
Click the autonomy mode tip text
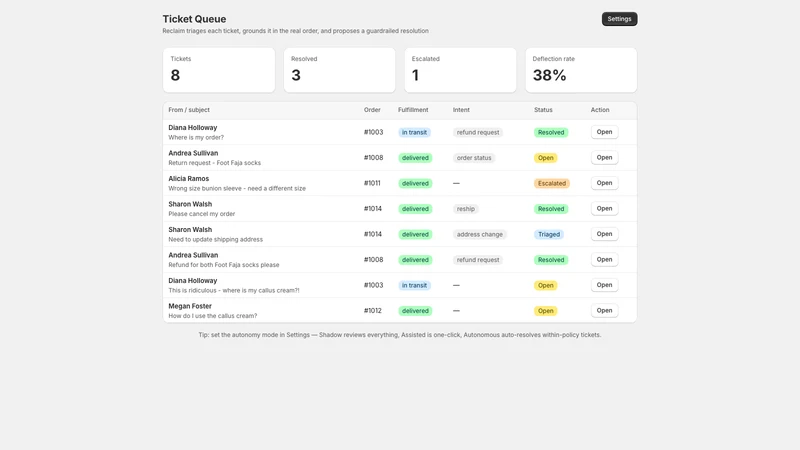[x=399, y=335]
